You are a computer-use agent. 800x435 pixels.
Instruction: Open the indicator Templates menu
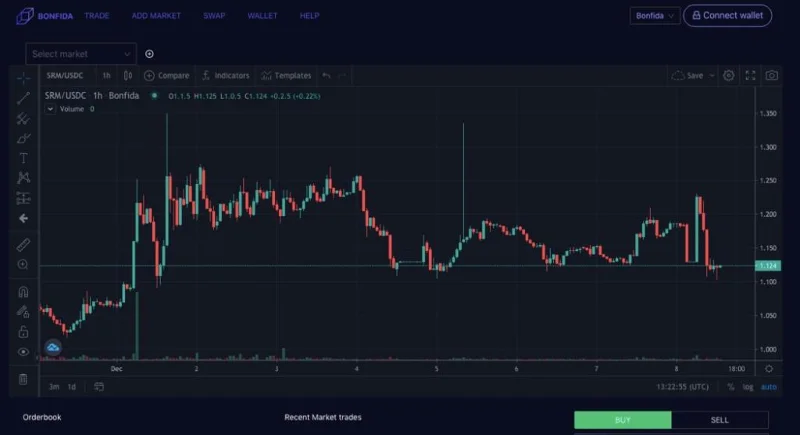(x=286, y=75)
